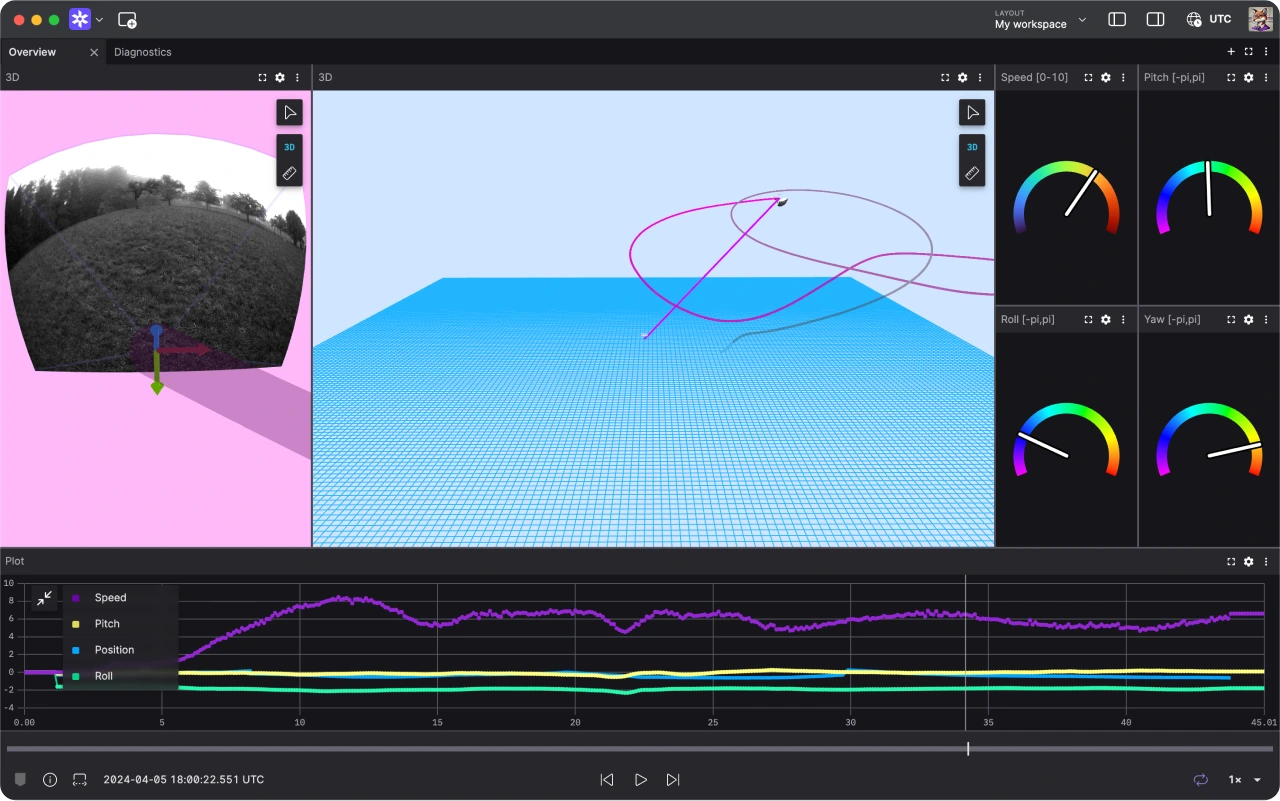The image size is (1280, 801).
Task: Open Yaw gauge panel settings
Action: 1249,319
